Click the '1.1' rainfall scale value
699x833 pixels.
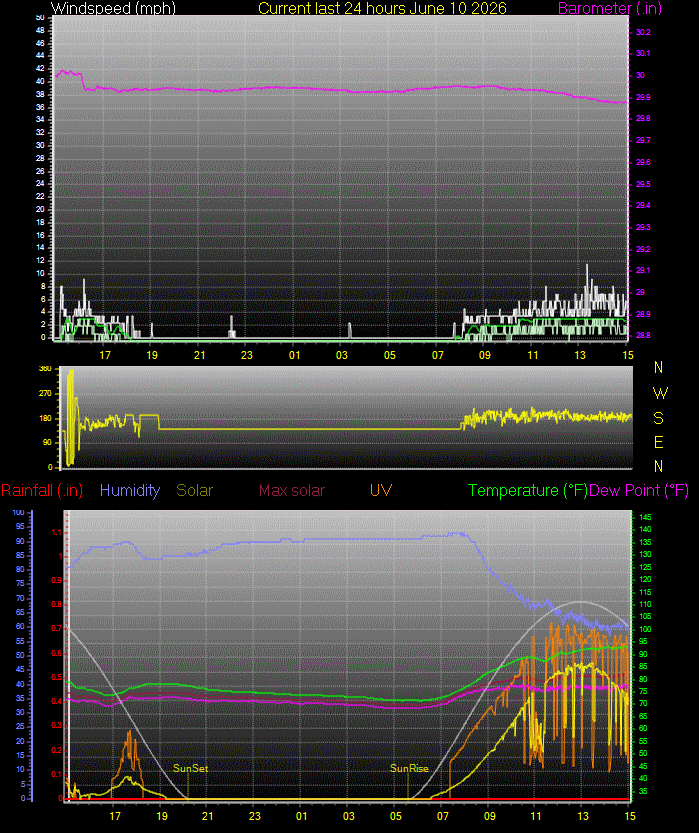pyautogui.click(x=56, y=532)
